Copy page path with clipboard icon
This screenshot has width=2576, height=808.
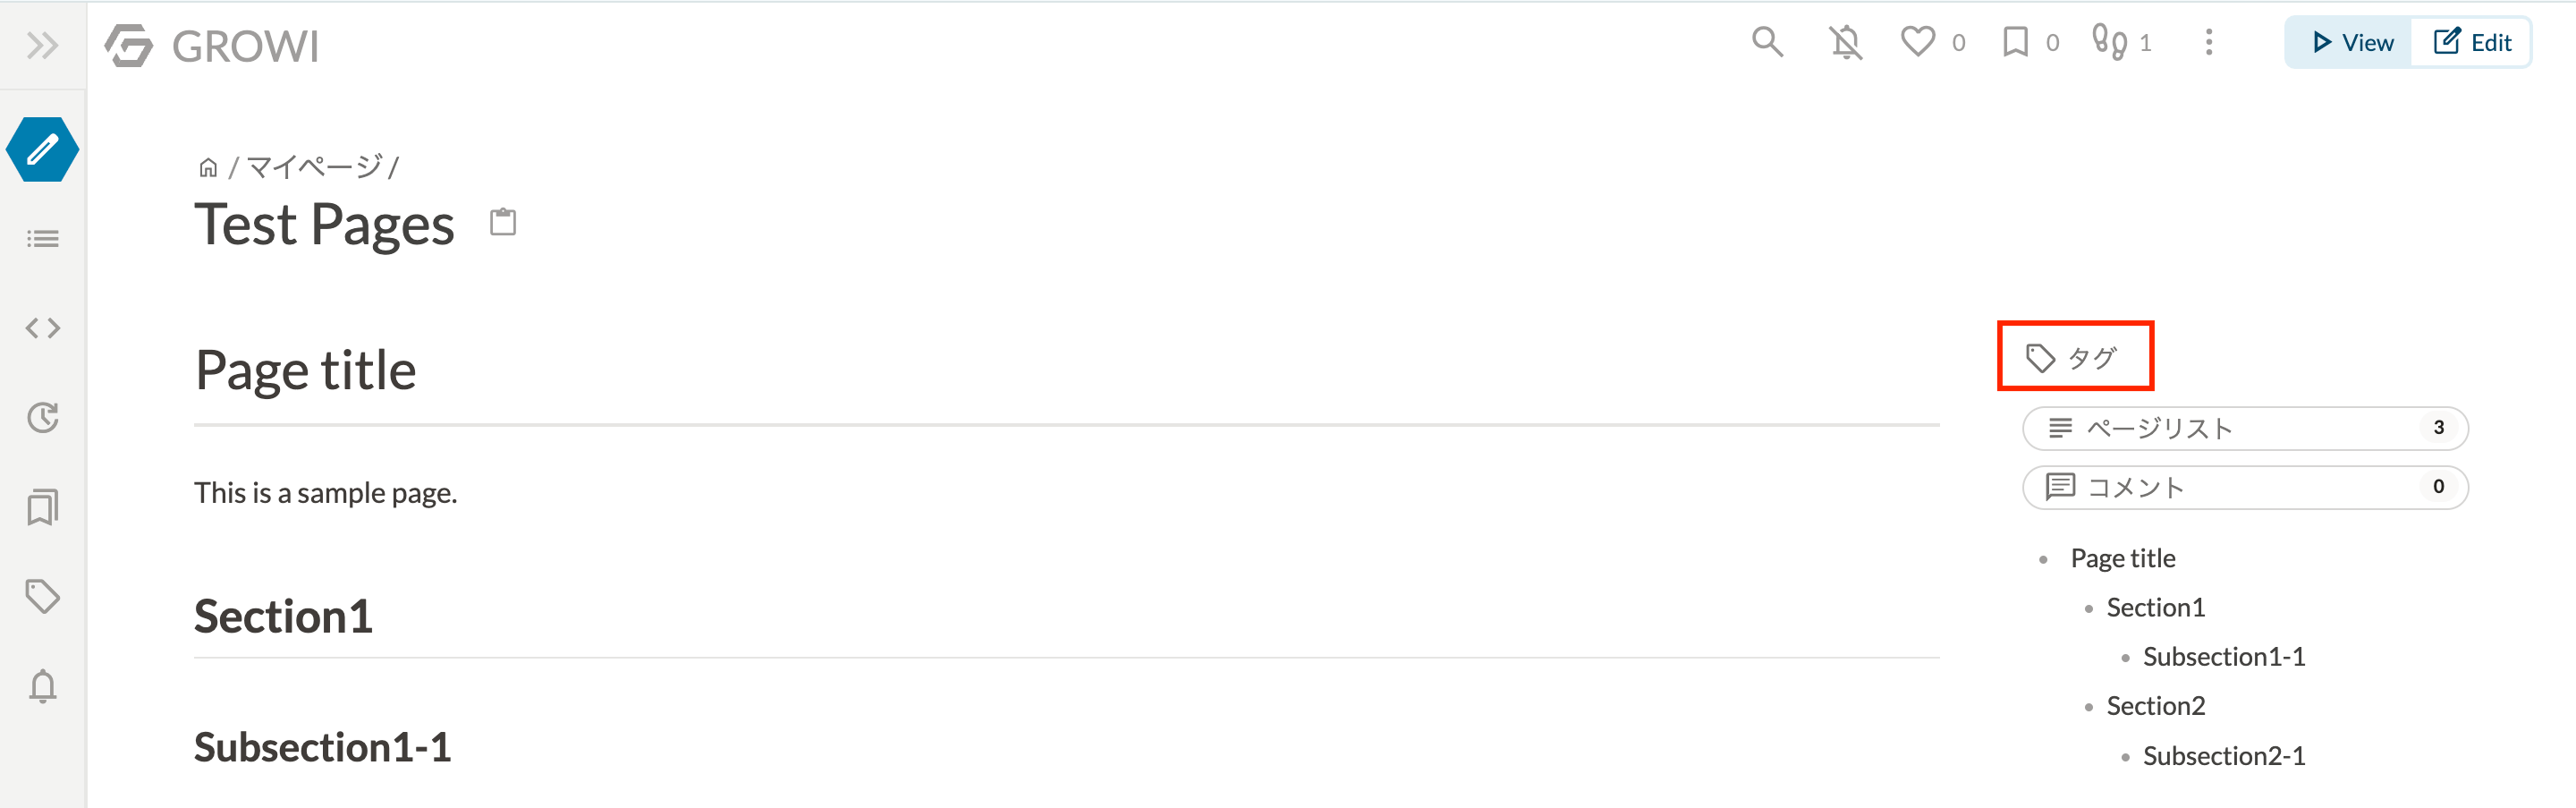503,221
